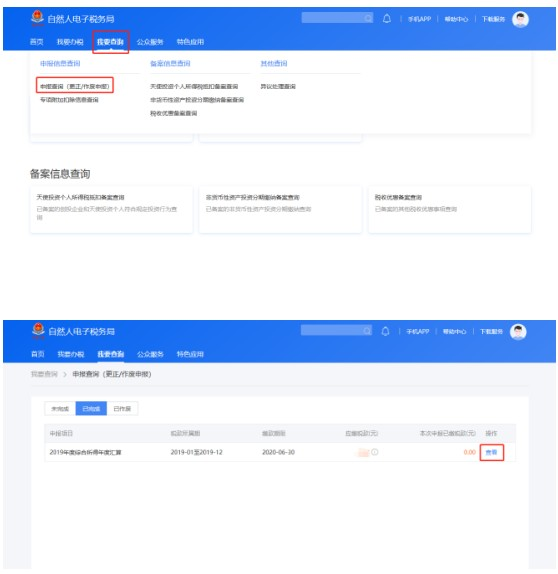Click the notification bell in the lower page header
558x574 pixels.
385,331
